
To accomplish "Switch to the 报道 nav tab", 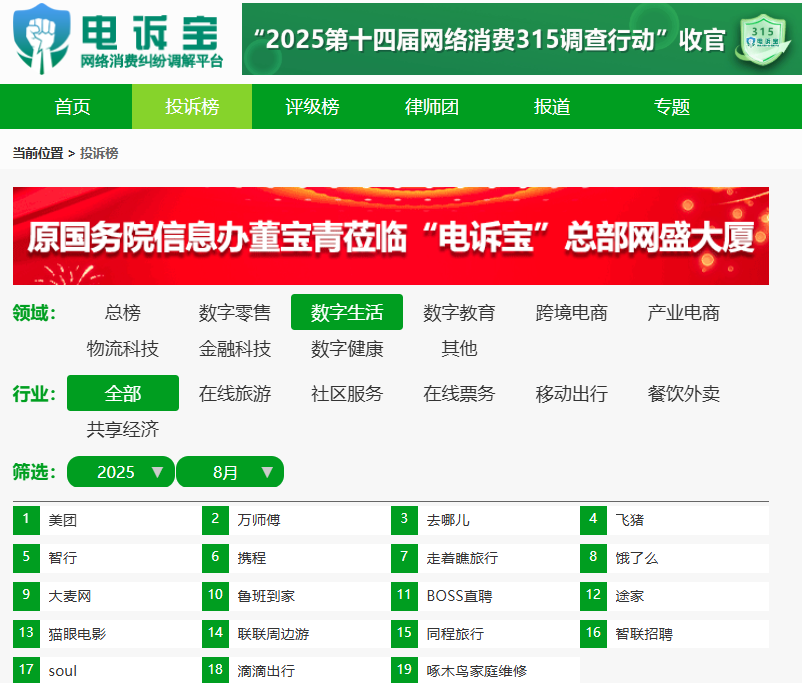I will pos(552,106).
